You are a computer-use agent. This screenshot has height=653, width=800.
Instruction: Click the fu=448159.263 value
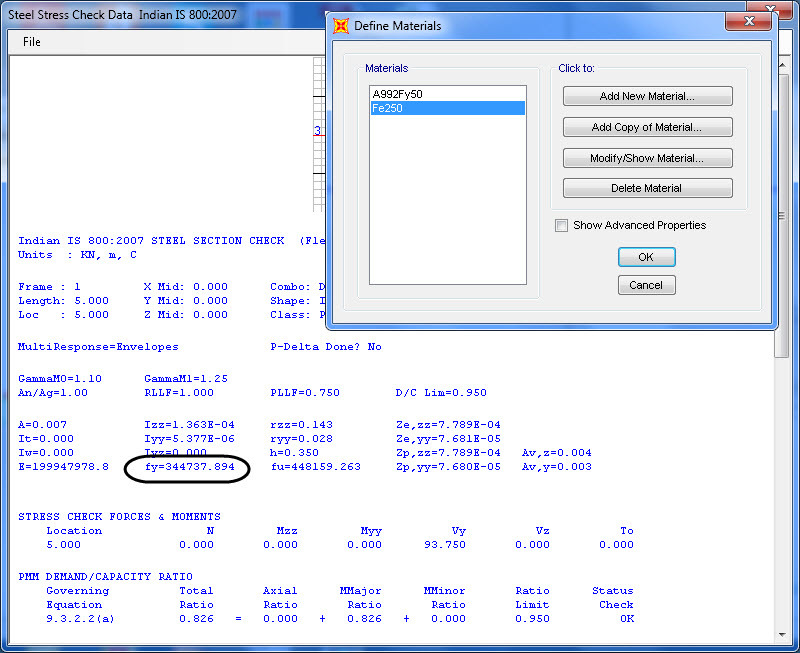pyautogui.click(x=315, y=467)
